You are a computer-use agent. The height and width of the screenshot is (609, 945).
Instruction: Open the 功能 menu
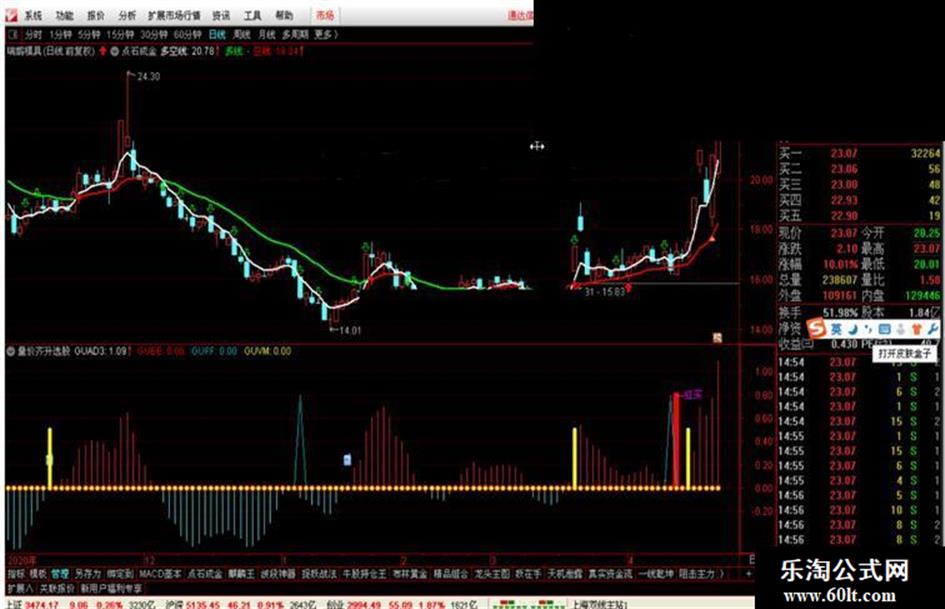pyautogui.click(x=64, y=16)
